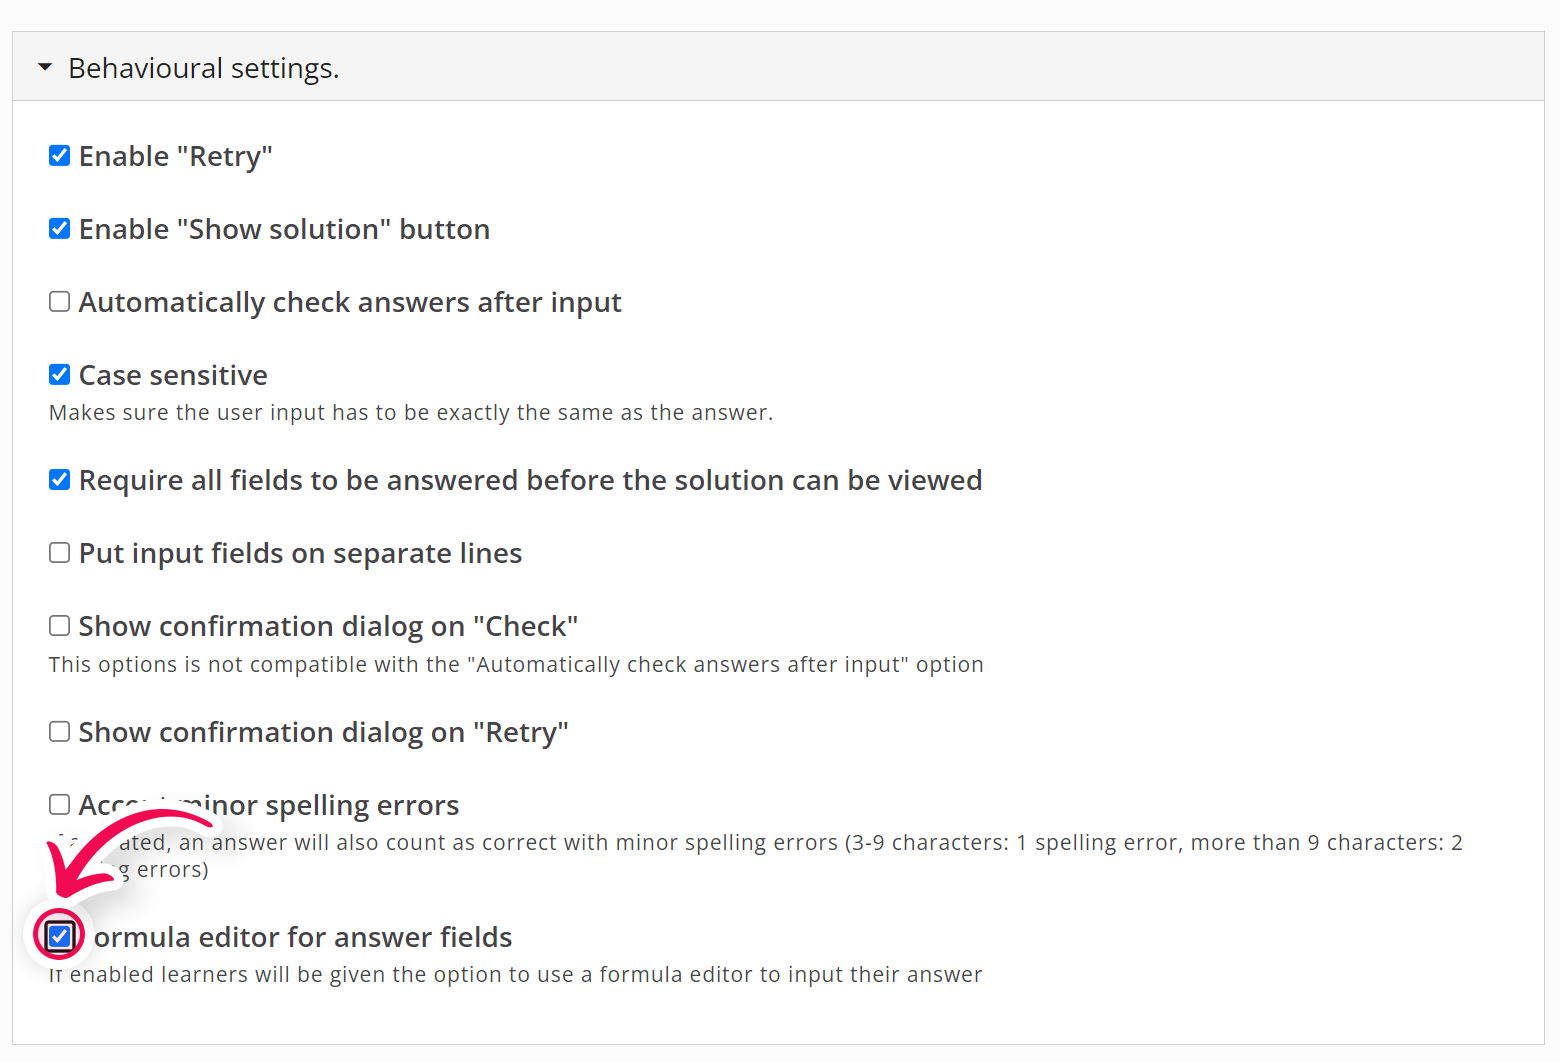1560x1062 pixels.
Task: Uncheck the formula editor for answer fields checkbox
Action: [60, 936]
